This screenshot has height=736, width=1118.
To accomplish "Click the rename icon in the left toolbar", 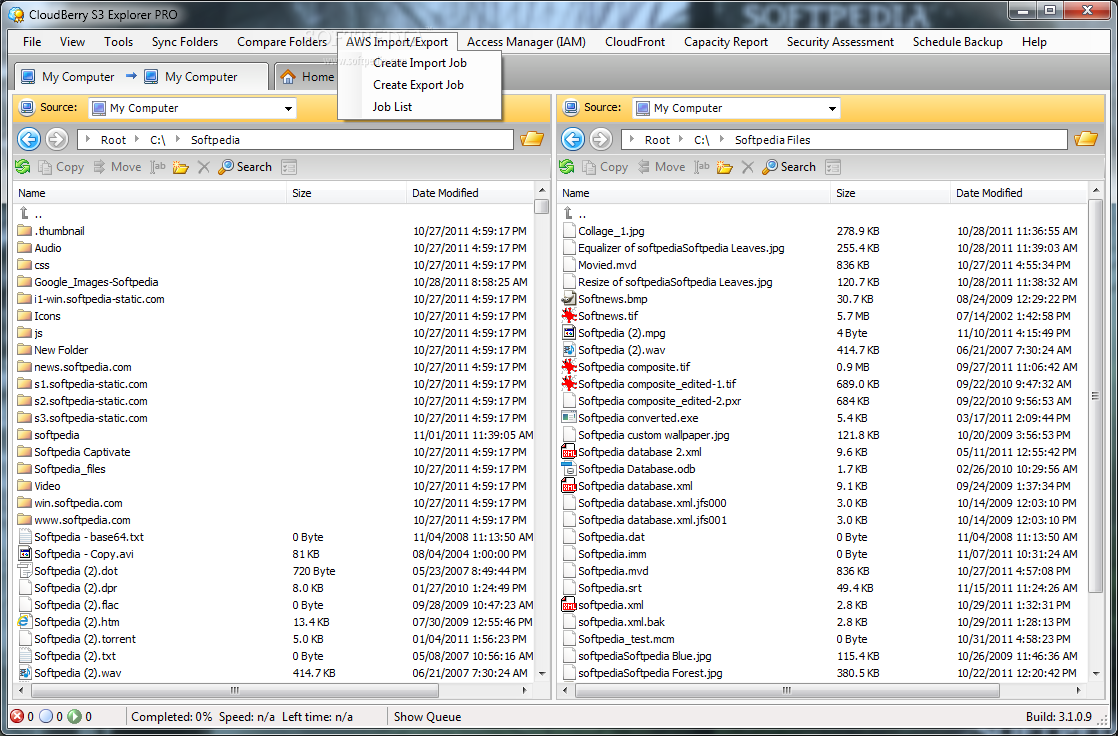I will pos(158,167).
